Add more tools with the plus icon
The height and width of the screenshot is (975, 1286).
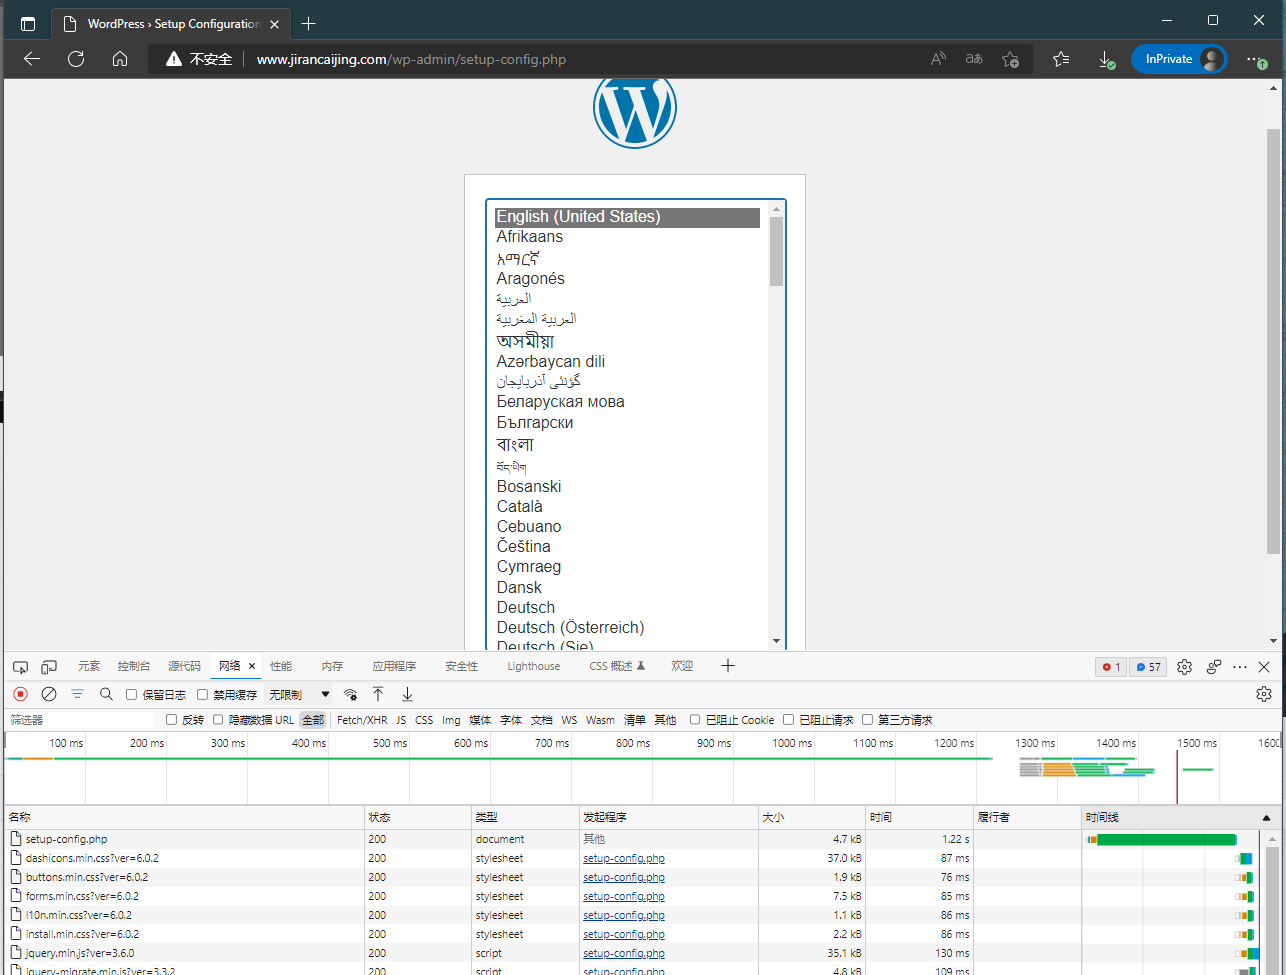coord(728,666)
